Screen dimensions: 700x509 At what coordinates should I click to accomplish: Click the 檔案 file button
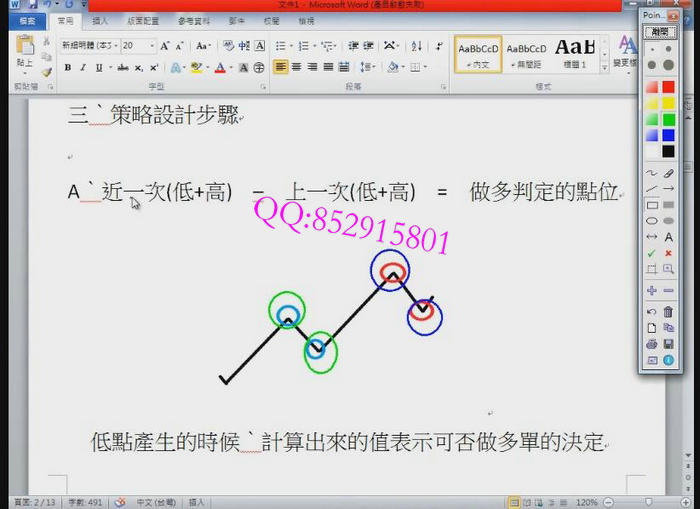[27, 20]
